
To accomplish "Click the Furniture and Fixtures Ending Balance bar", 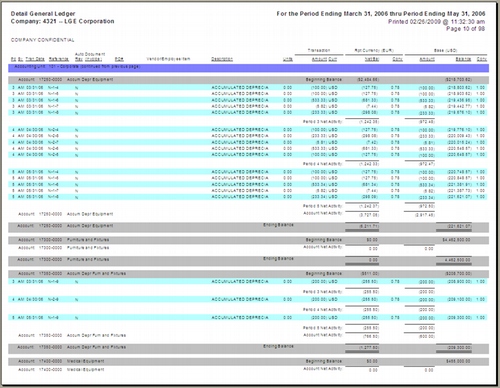I will pyautogui.click(x=249, y=261).
